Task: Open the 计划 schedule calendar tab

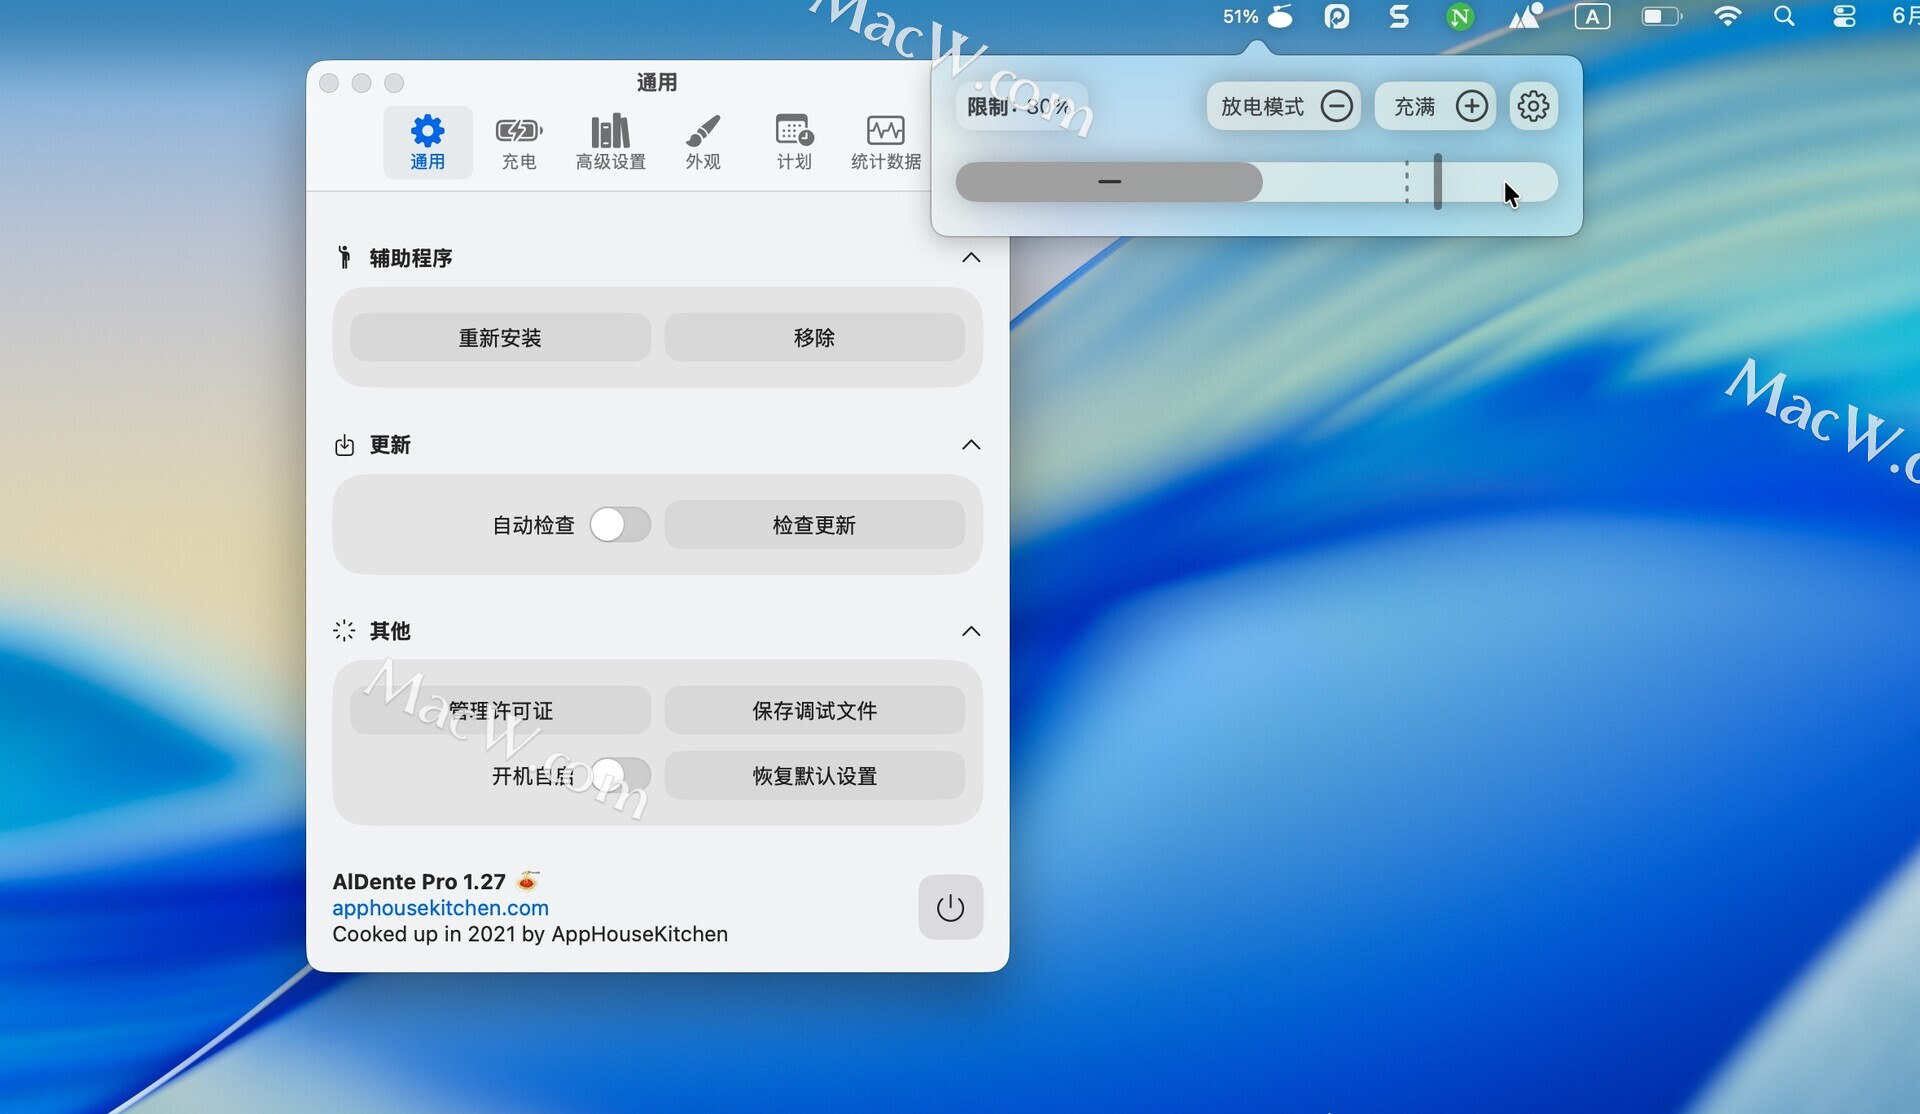Action: point(794,142)
